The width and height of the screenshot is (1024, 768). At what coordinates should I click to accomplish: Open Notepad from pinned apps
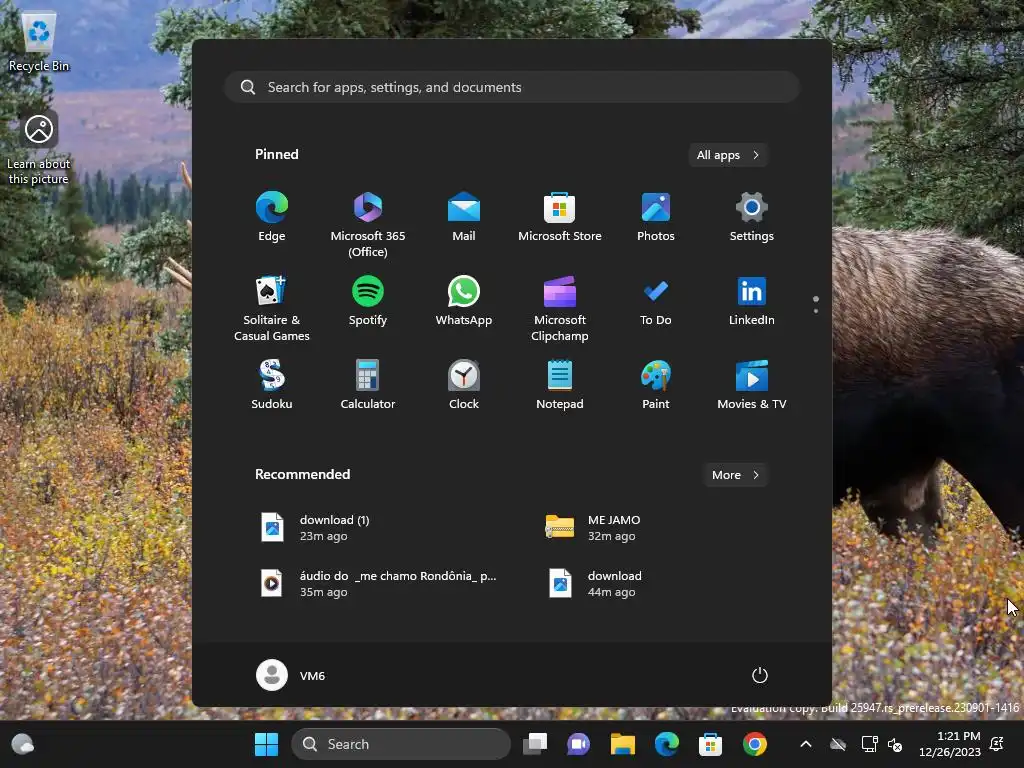[560, 385]
